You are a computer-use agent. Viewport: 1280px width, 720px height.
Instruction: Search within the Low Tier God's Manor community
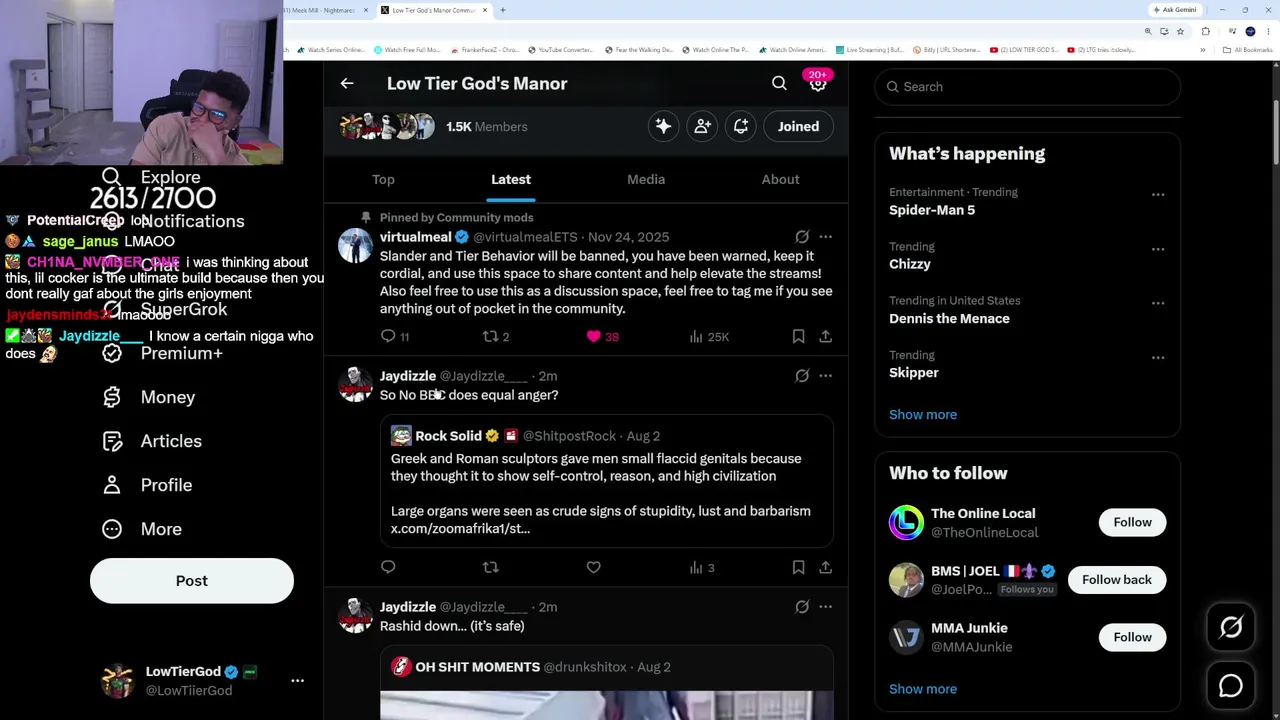(779, 84)
